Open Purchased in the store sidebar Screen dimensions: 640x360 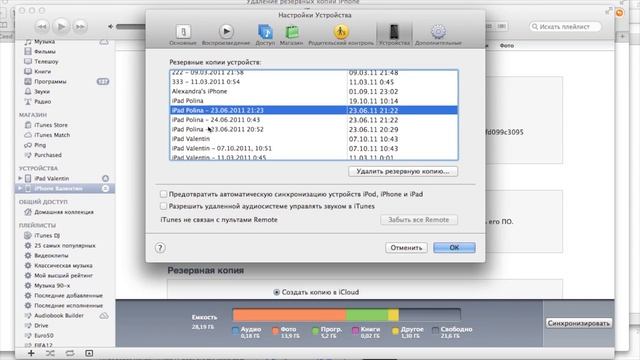point(48,155)
